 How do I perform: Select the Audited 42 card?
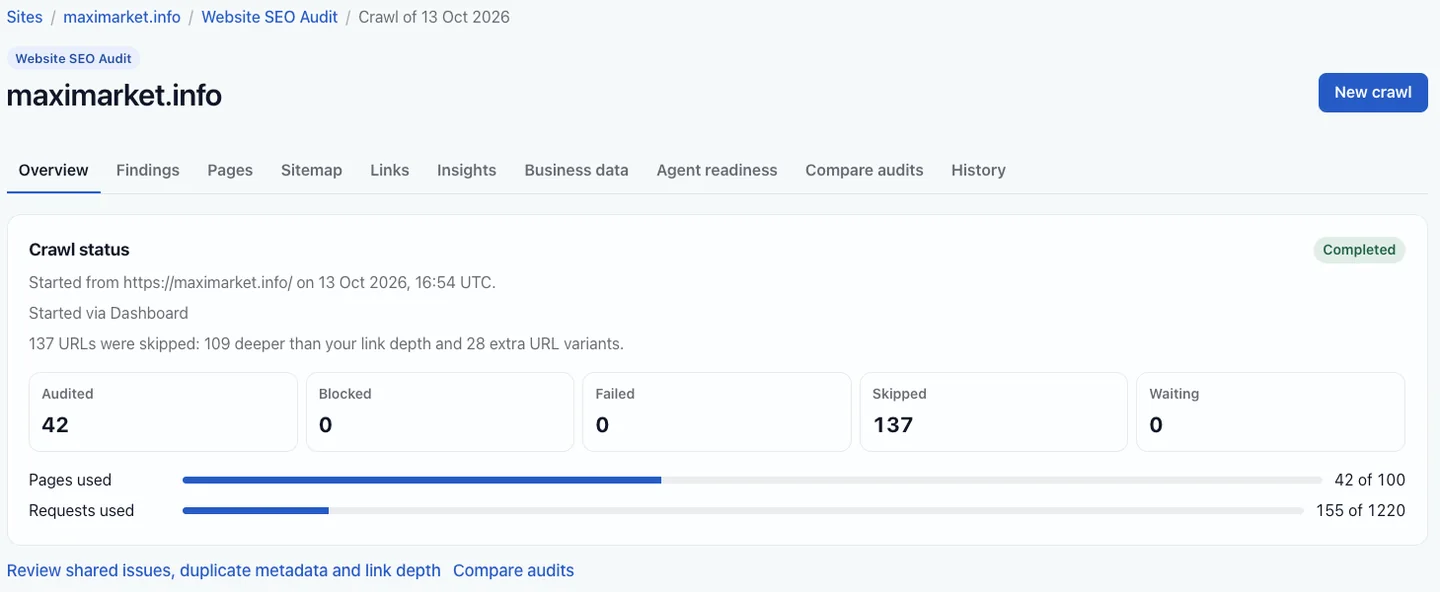click(163, 412)
